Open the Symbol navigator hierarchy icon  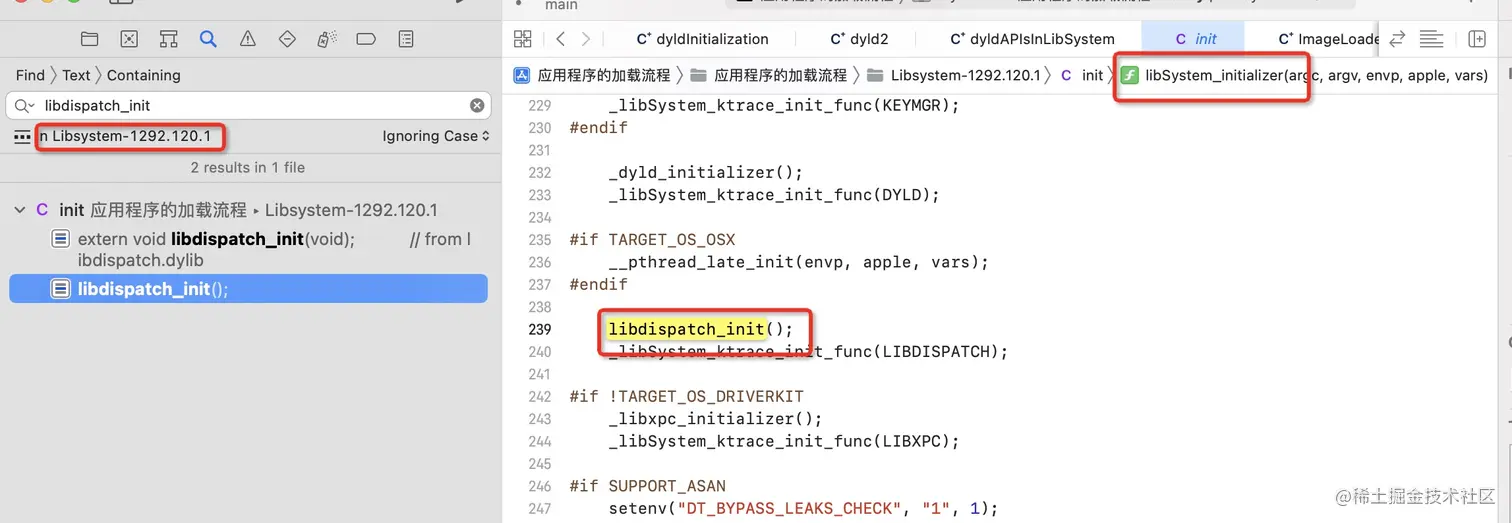pyautogui.click(x=168, y=39)
